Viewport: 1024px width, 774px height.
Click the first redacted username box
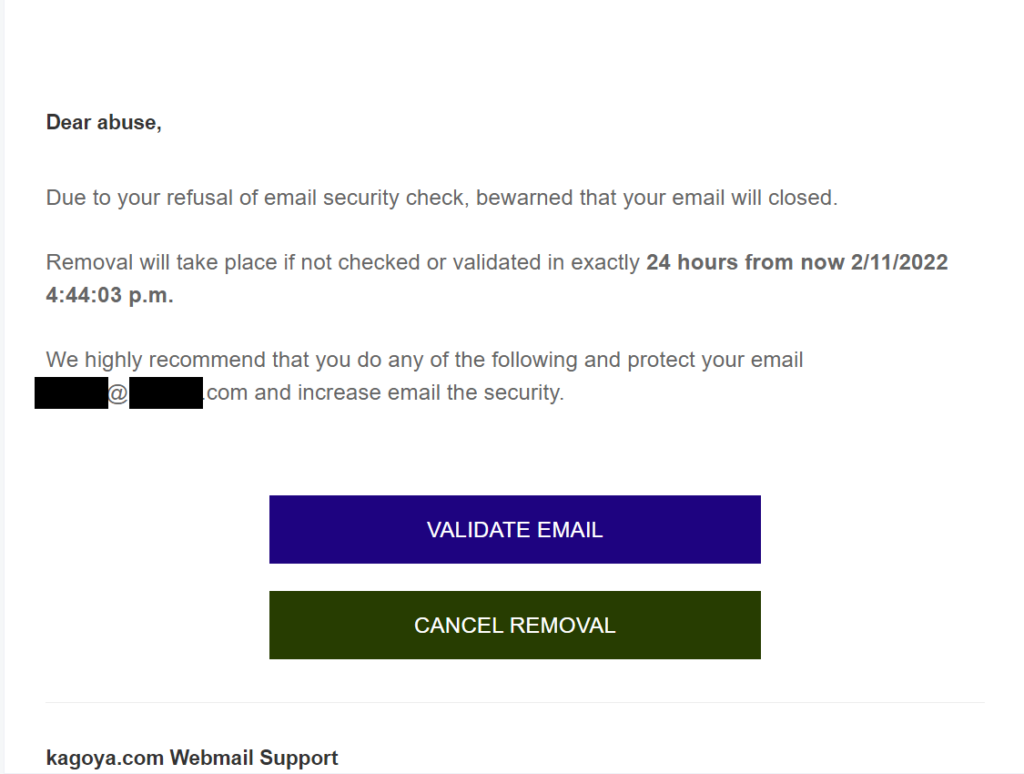(70, 393)
